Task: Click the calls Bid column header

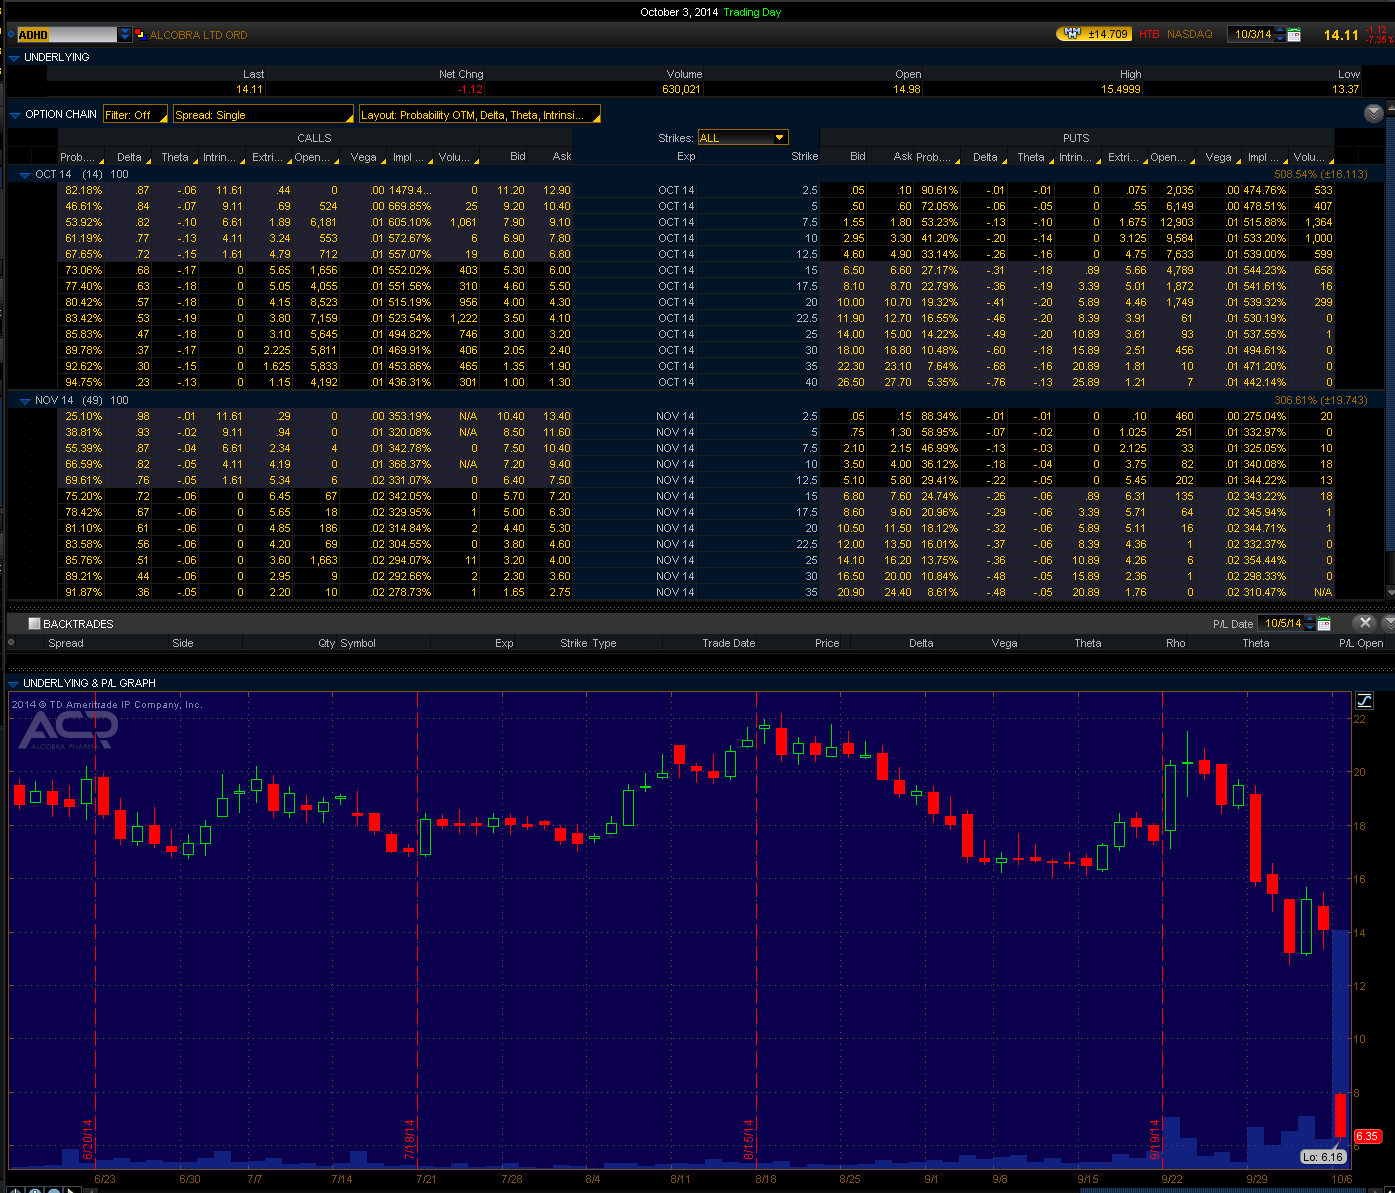Action: pyautogui.click(x=517, y=156)
